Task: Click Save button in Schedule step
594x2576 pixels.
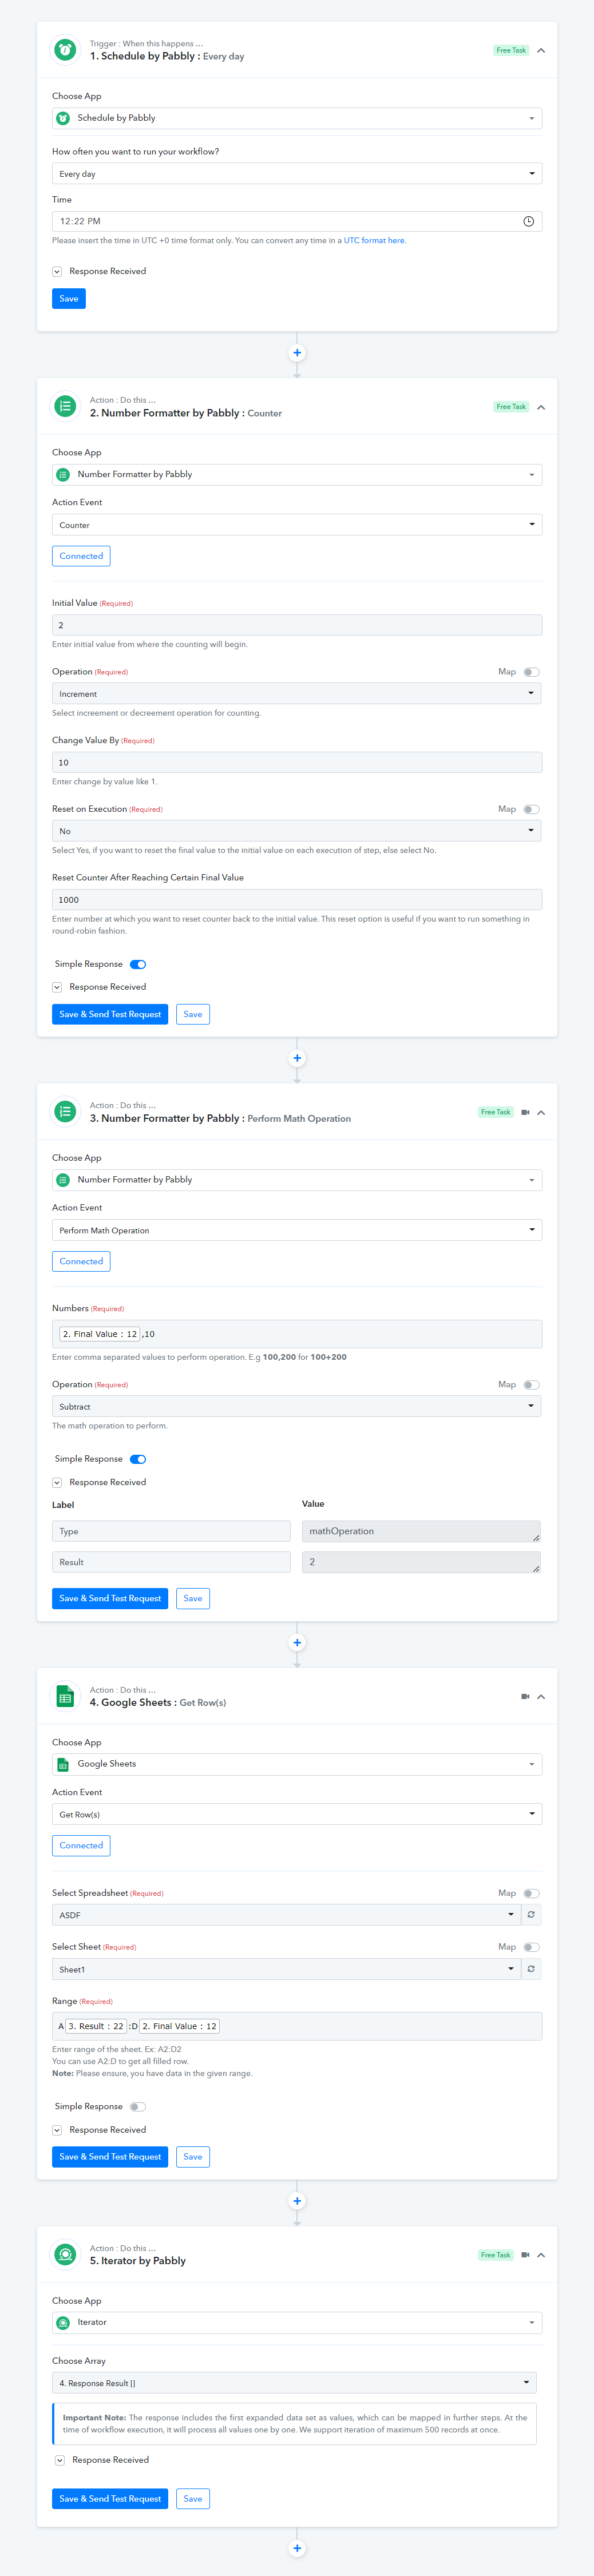Action: (69, 298)
